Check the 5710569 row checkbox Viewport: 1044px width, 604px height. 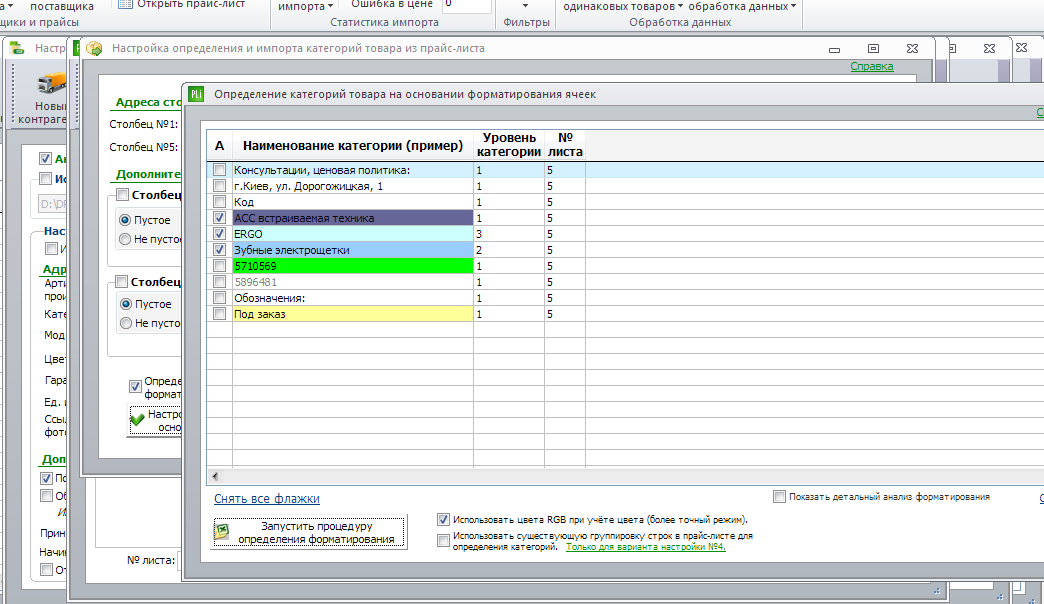coord(219,266)
